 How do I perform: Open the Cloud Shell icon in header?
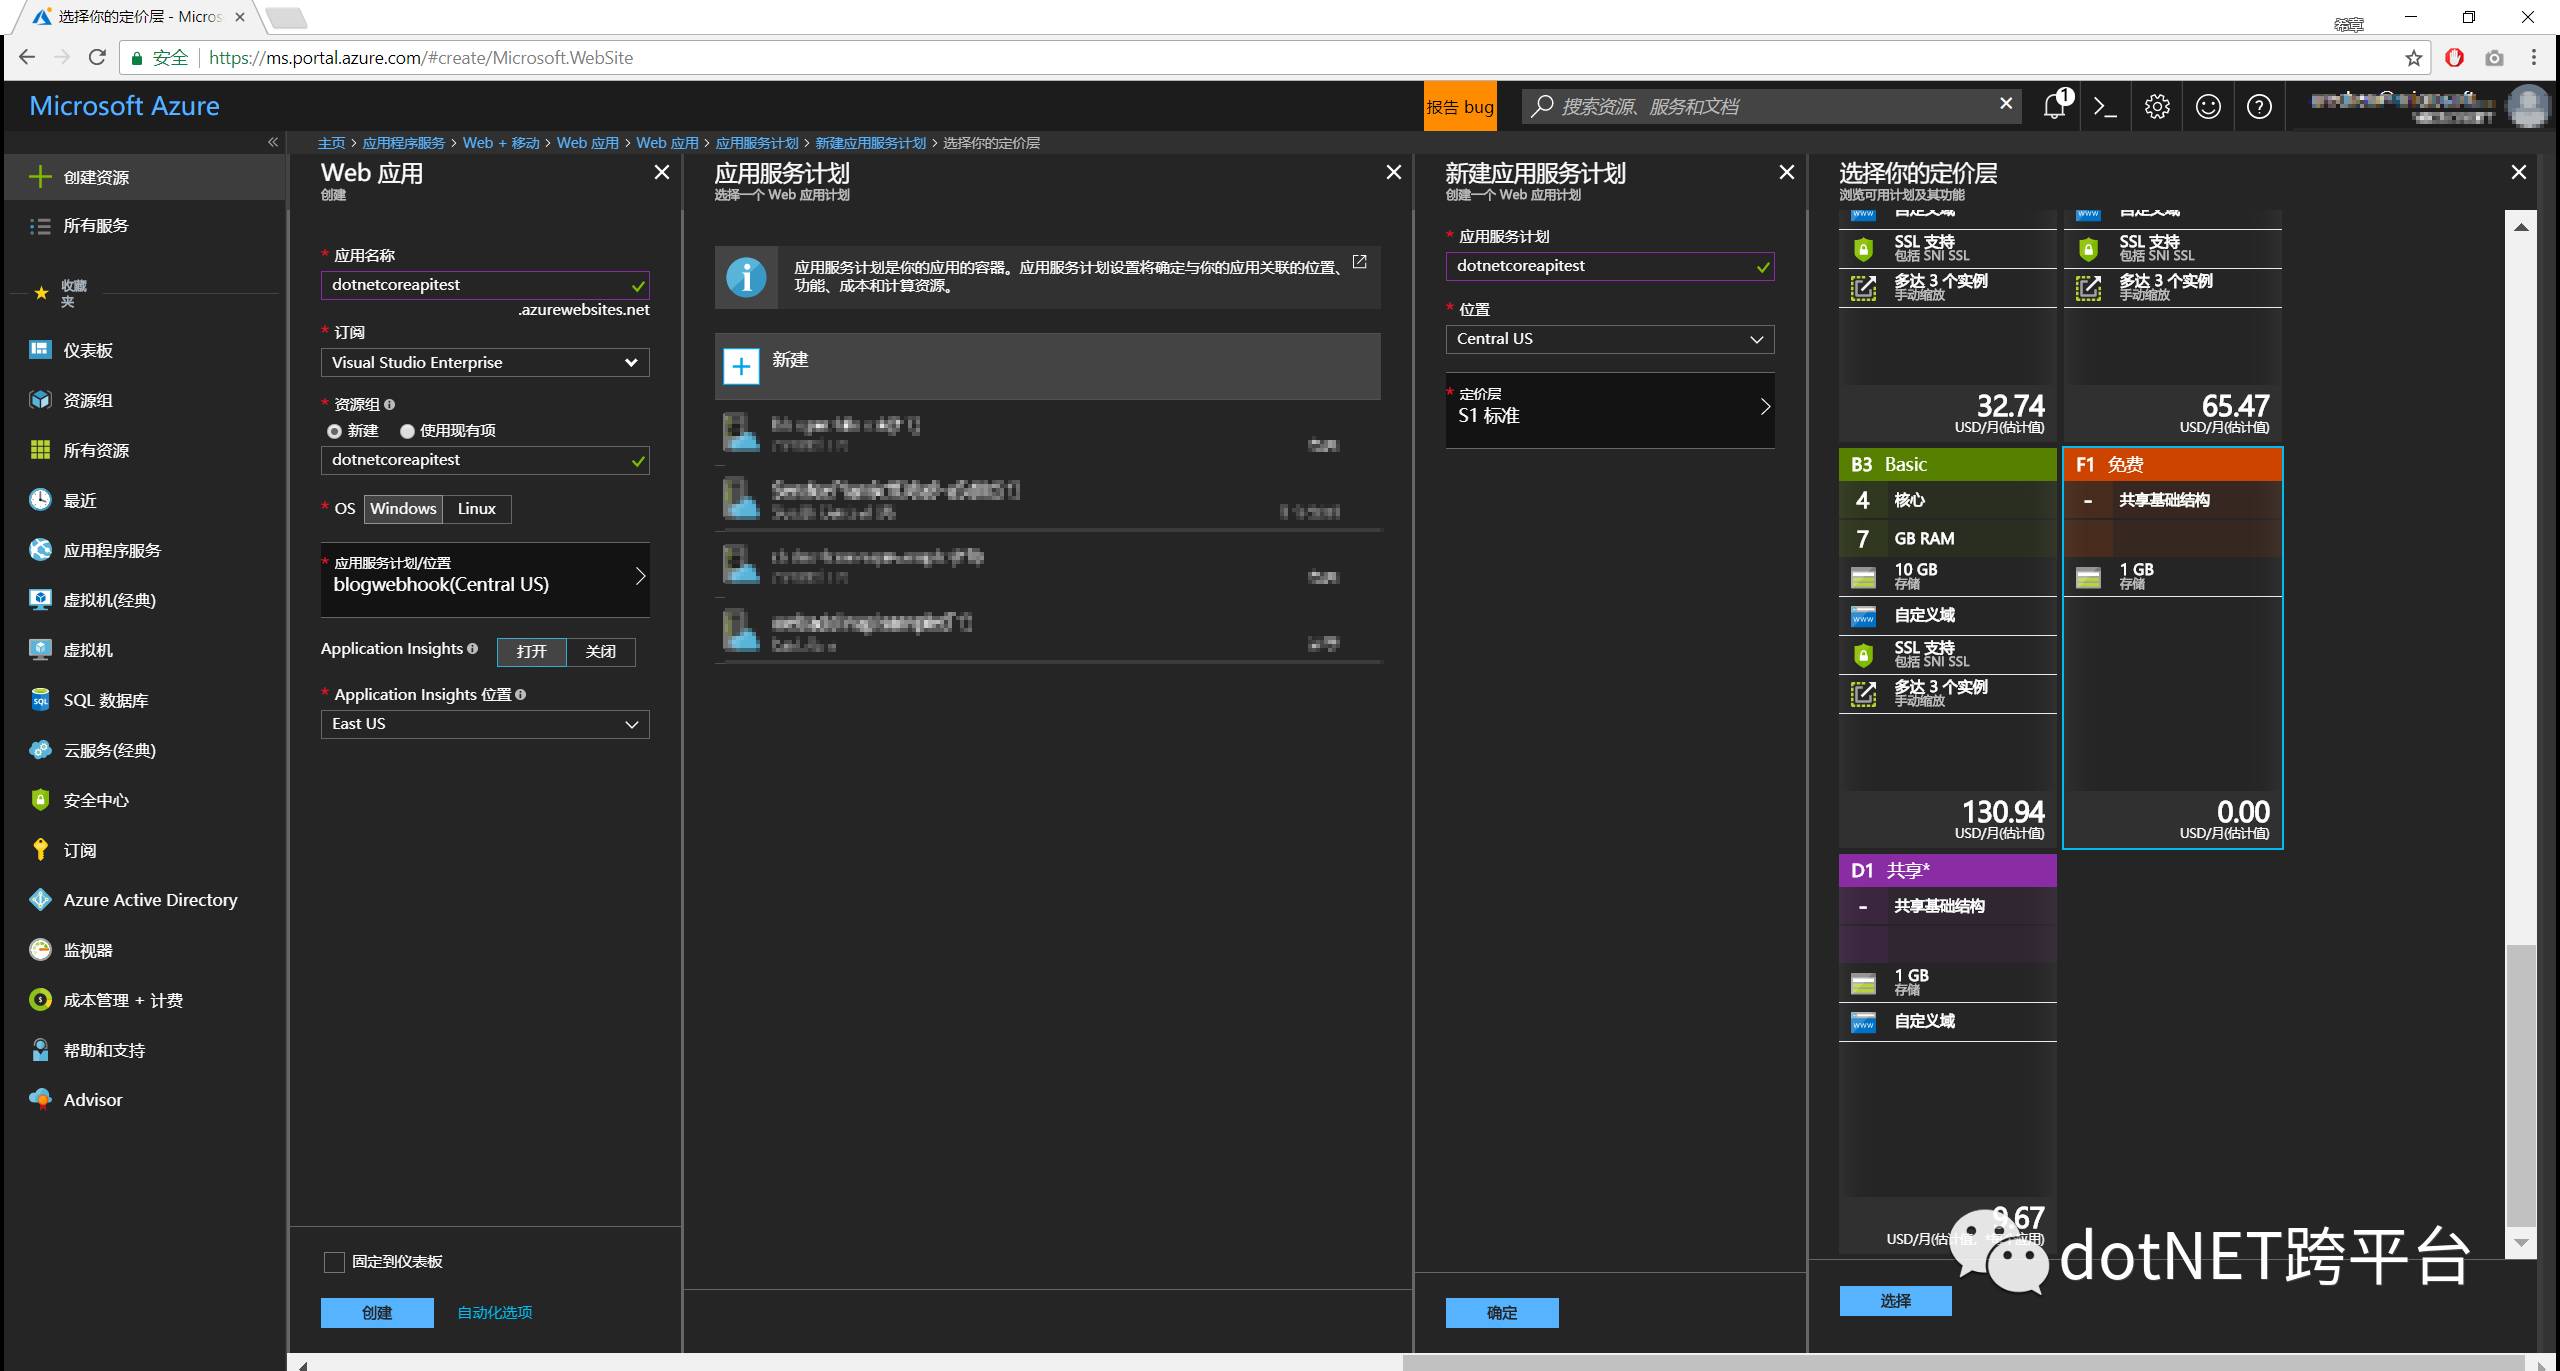coord(2105,107)
